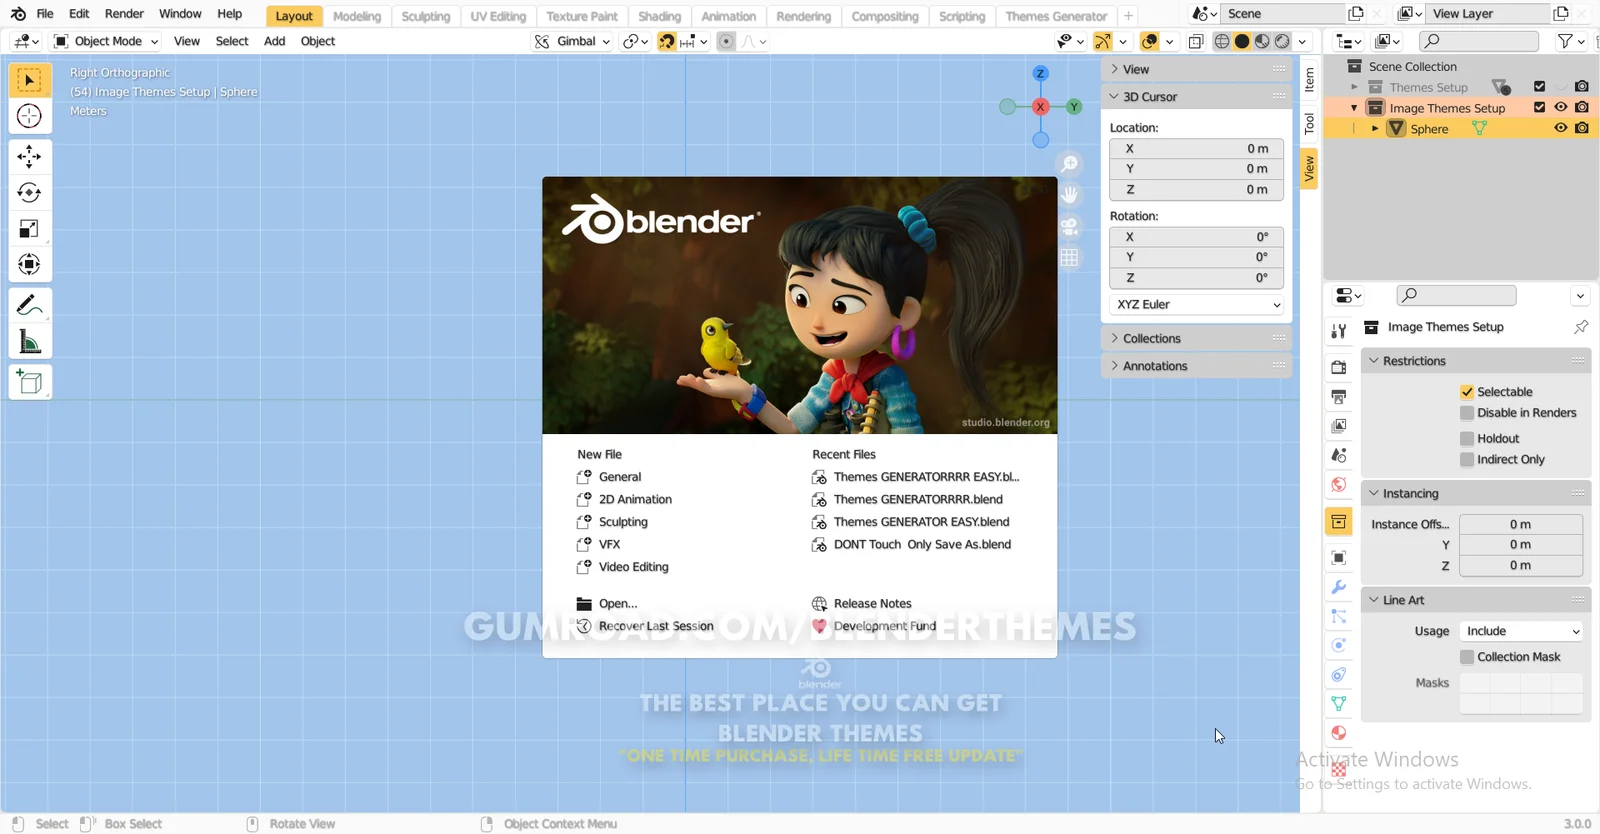Open the Material properties tab
This screenshot has height=834, width=1600.
coord(1339,733)
